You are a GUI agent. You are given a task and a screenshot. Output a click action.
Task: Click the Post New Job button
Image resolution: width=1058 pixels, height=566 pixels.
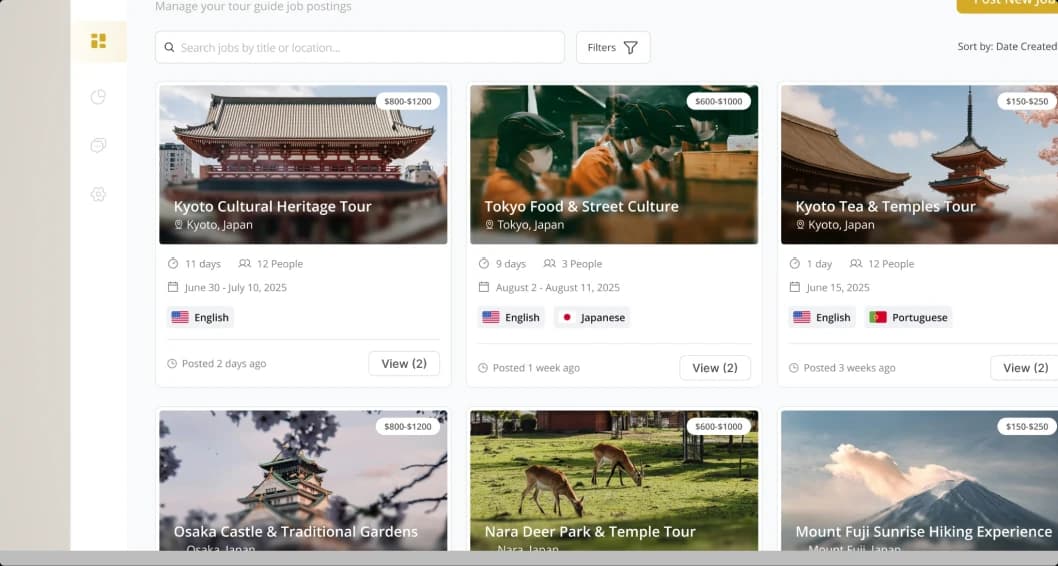tap(1007, 4)
